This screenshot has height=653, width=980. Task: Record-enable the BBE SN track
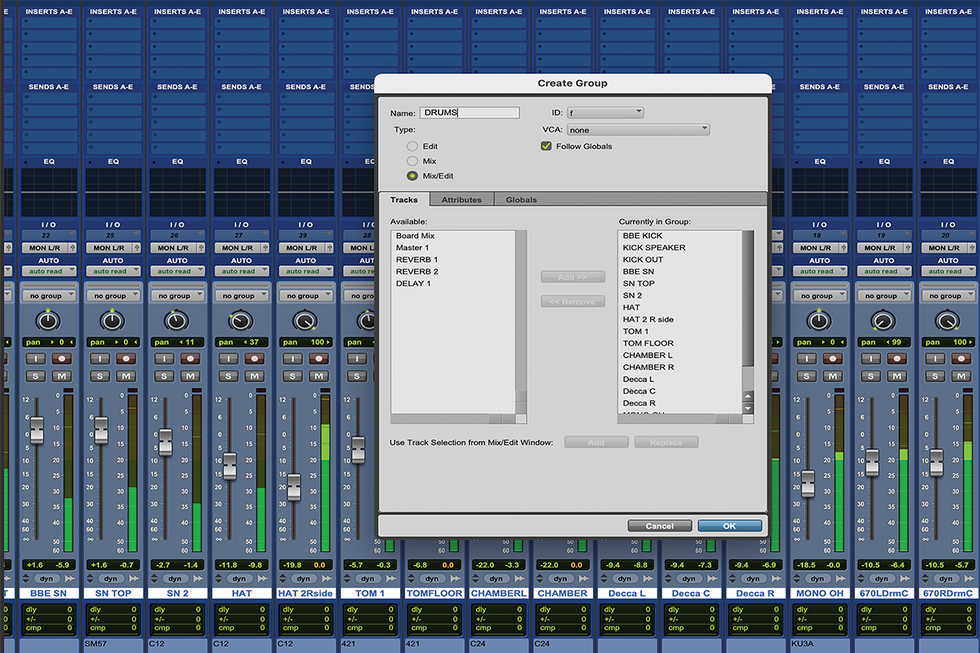(x=62, y=359)
